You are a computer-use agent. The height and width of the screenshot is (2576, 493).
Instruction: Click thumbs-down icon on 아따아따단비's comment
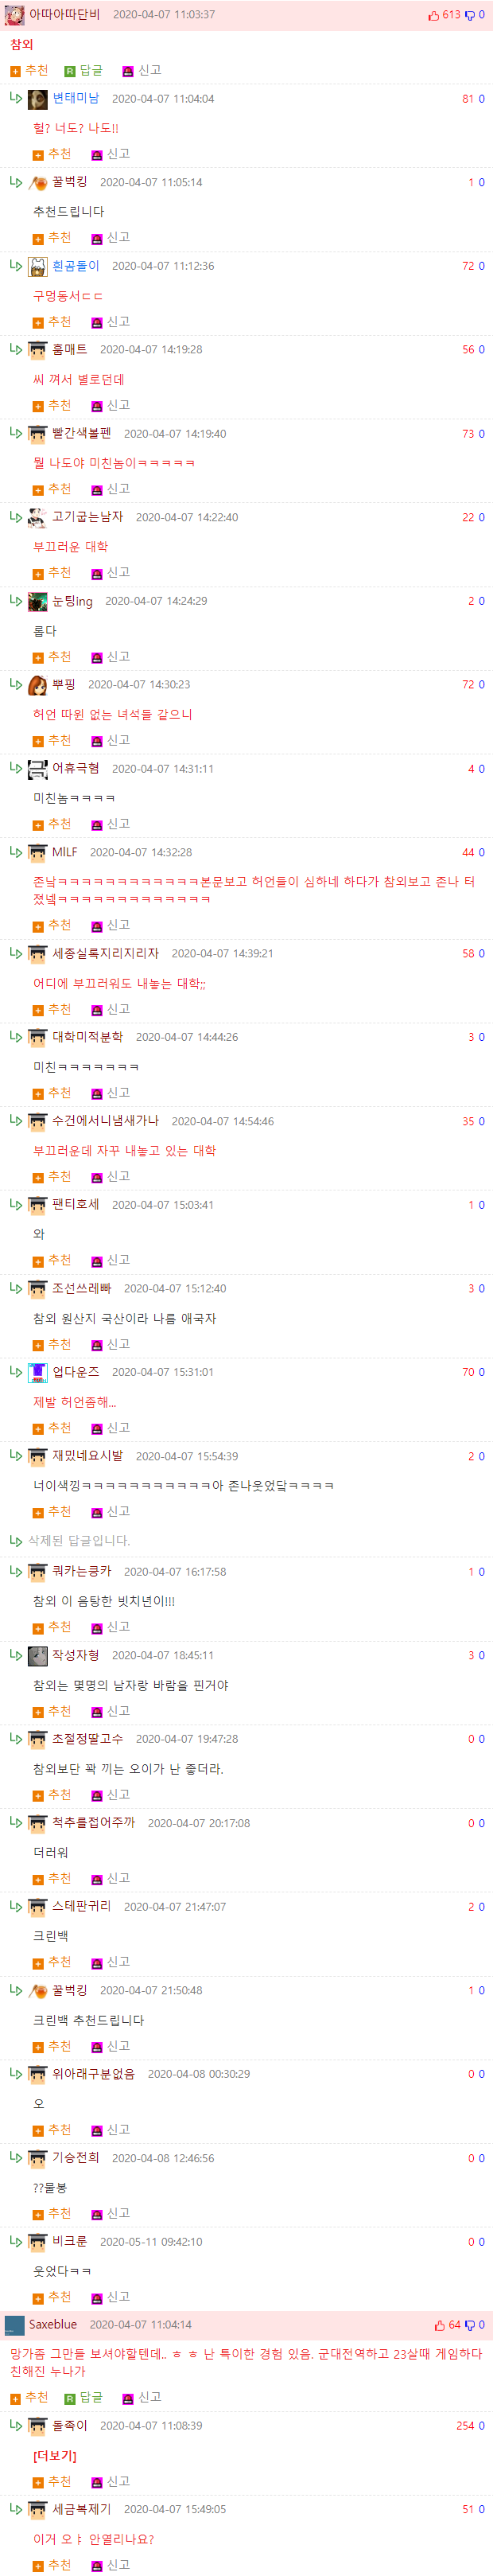tap(470, 15)
